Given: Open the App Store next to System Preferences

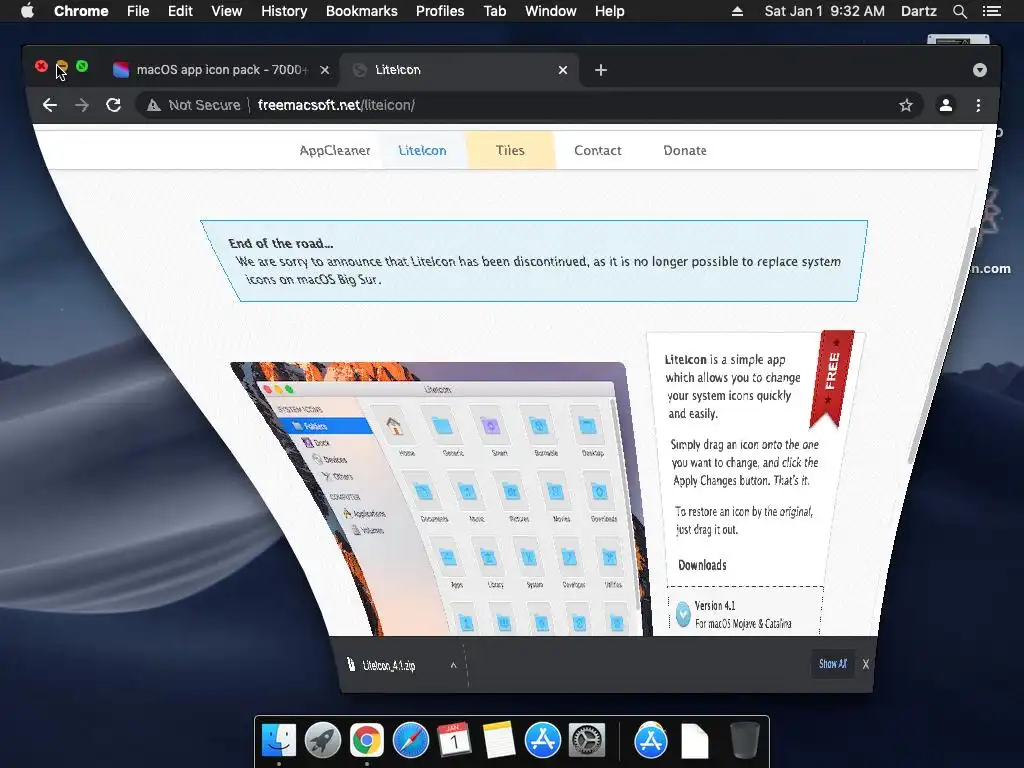Looking at the screenshot, I should tap(543, 741).
